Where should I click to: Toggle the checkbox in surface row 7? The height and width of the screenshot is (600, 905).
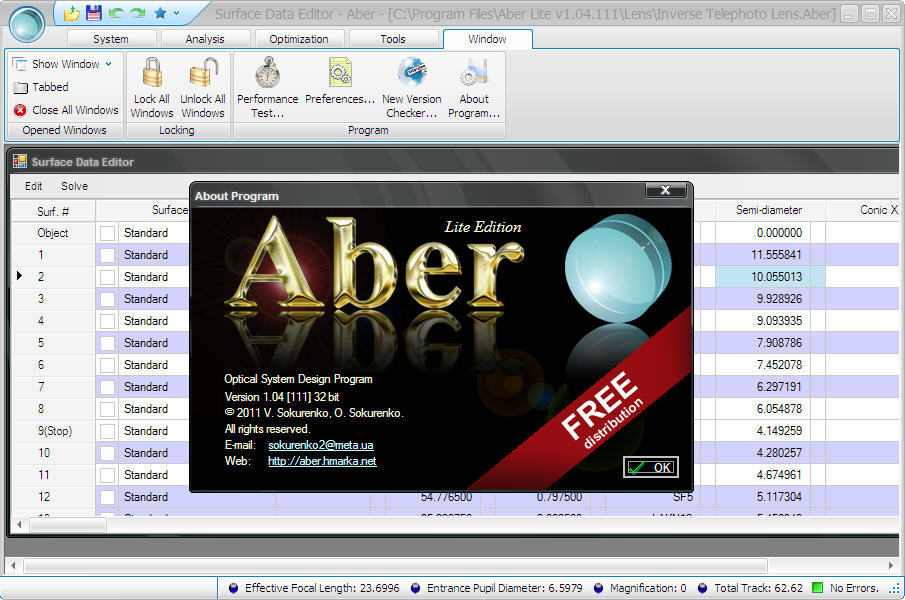click(x=107, y=387)
